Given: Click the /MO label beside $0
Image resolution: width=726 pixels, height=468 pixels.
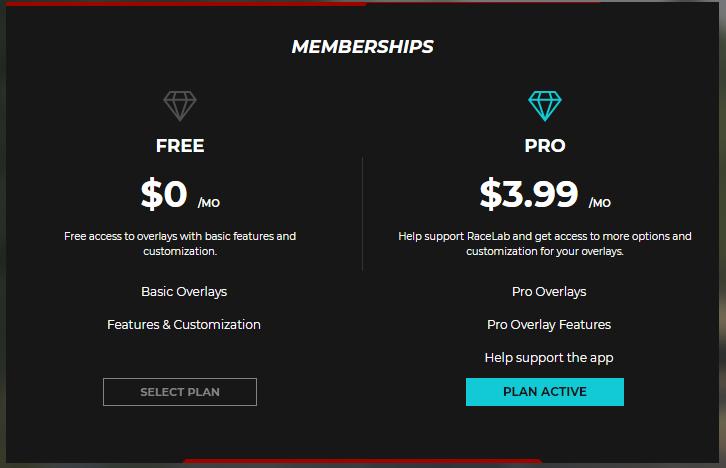Looking at the screenshot, I should click(209, 203).
